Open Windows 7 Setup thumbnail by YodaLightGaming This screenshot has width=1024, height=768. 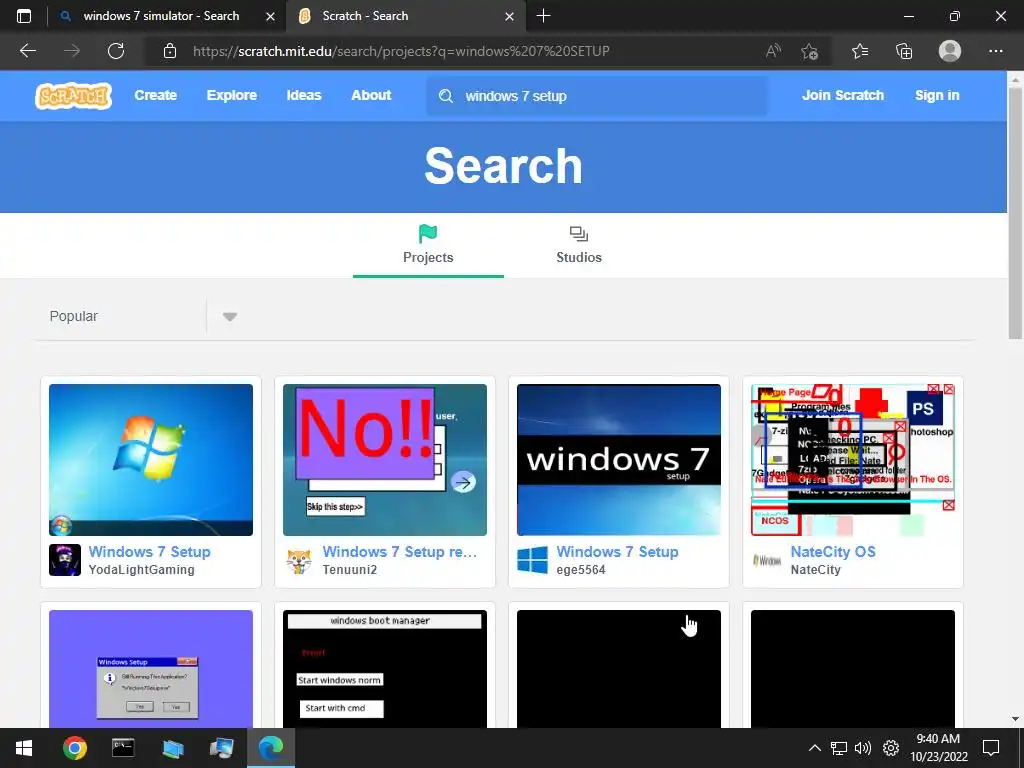151,460
